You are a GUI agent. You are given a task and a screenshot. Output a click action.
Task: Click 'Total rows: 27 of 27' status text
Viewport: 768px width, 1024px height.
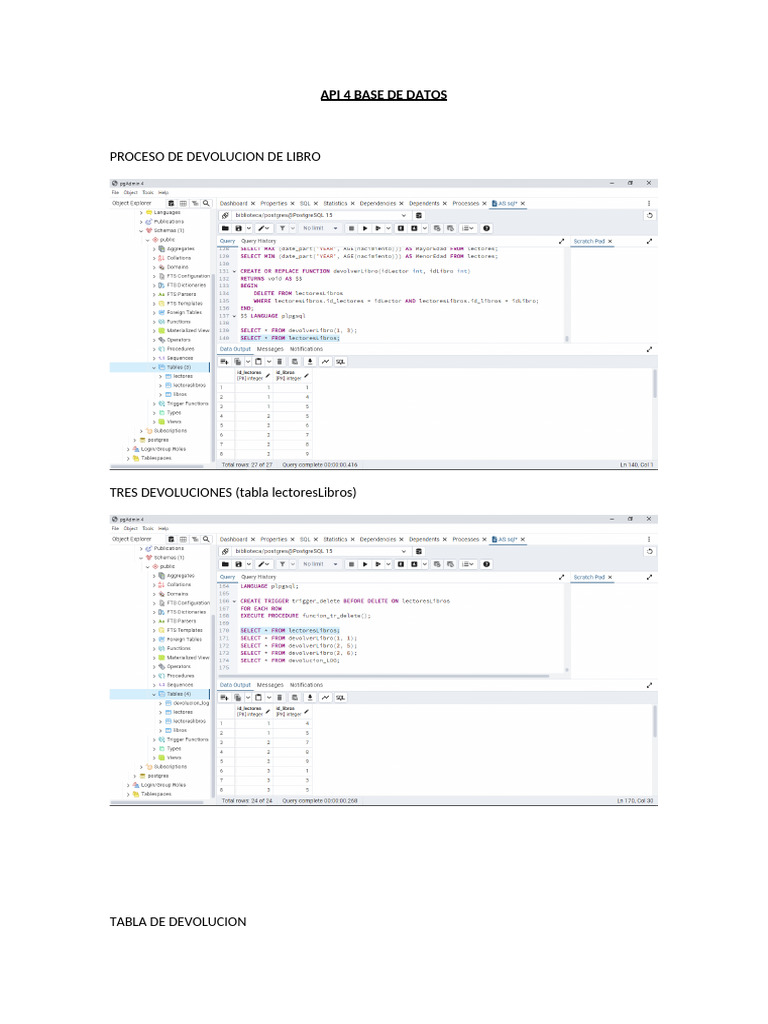[x=247, y=465]
